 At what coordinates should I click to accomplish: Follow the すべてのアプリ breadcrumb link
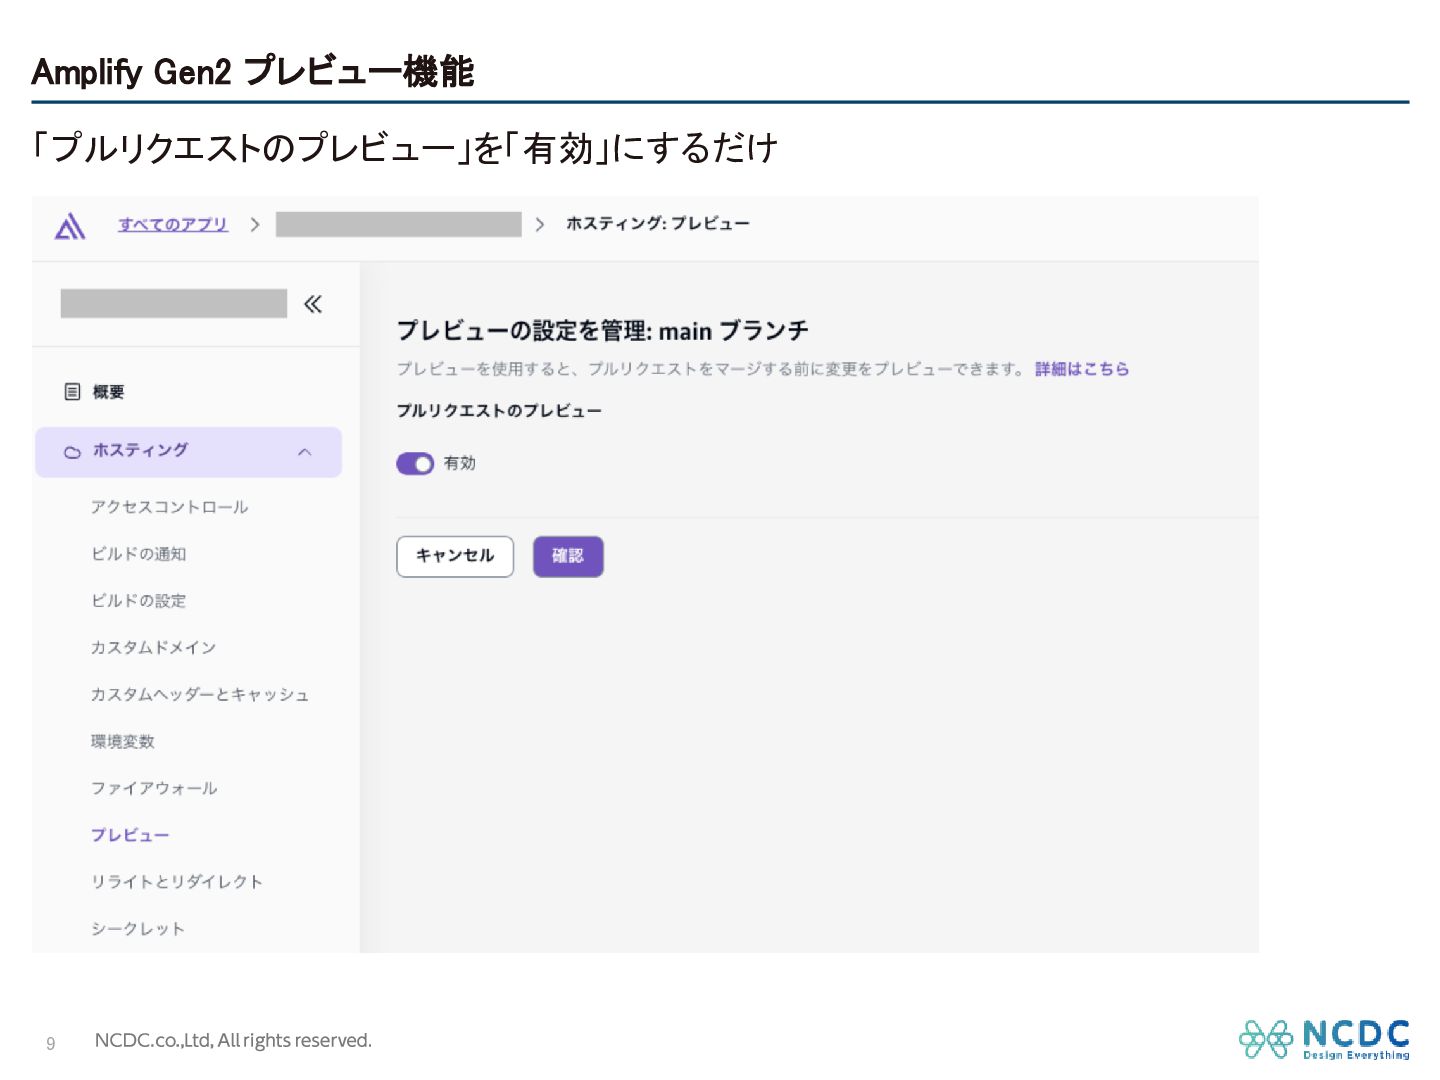tap(173, 225)
